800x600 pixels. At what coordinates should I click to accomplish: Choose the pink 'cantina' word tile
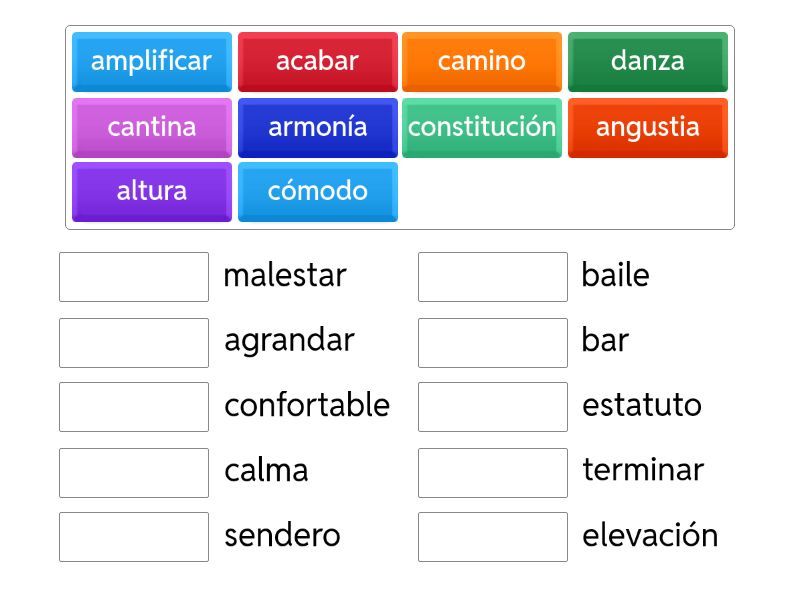151,127
